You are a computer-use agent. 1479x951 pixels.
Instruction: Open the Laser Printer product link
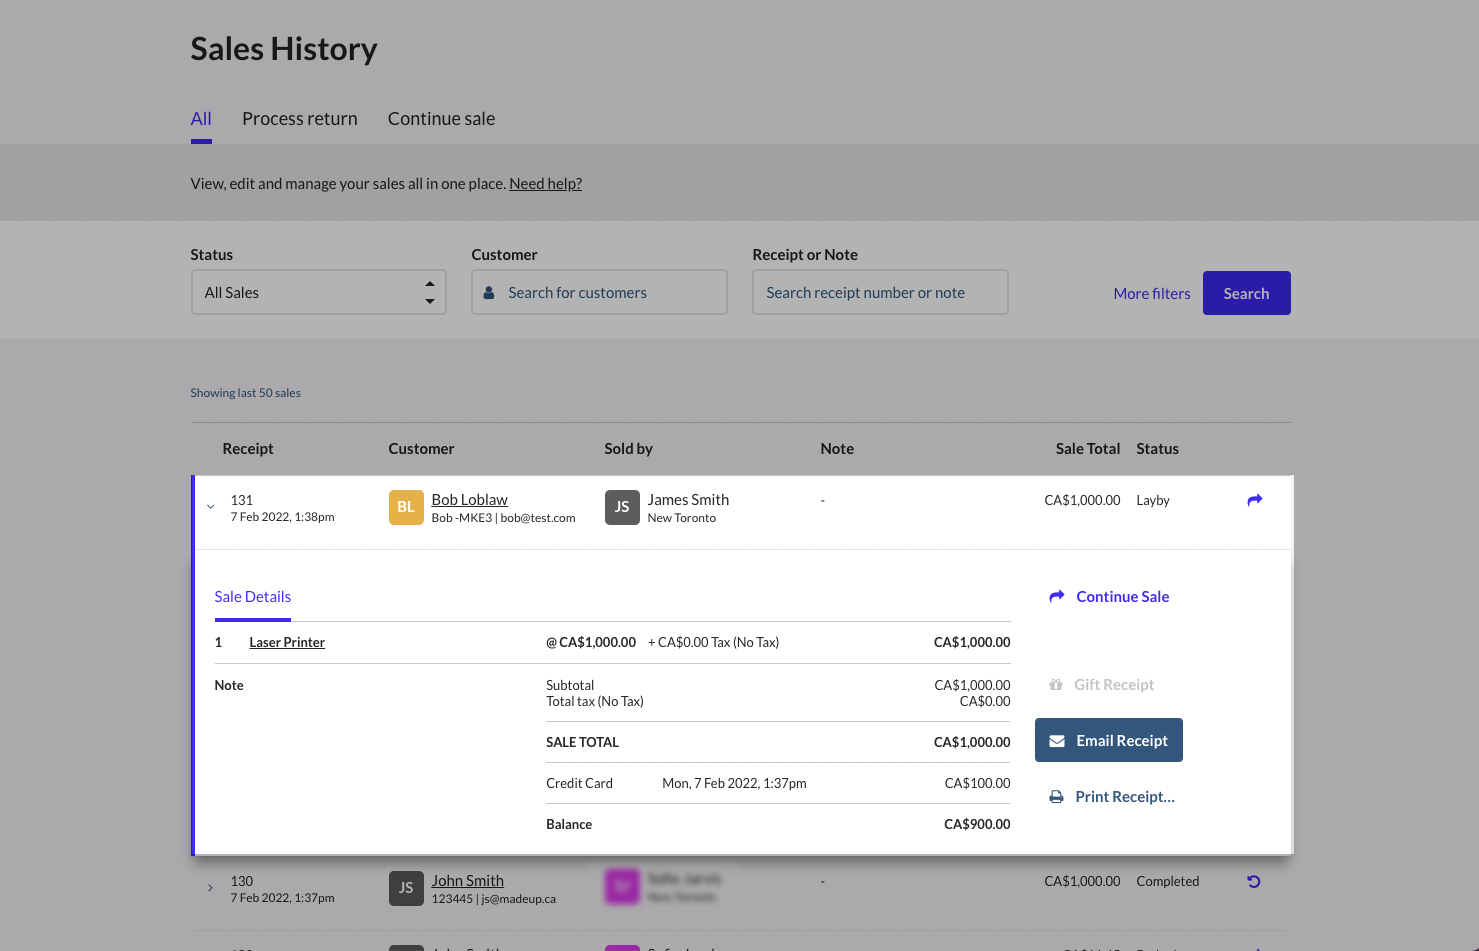coord(287,643)
